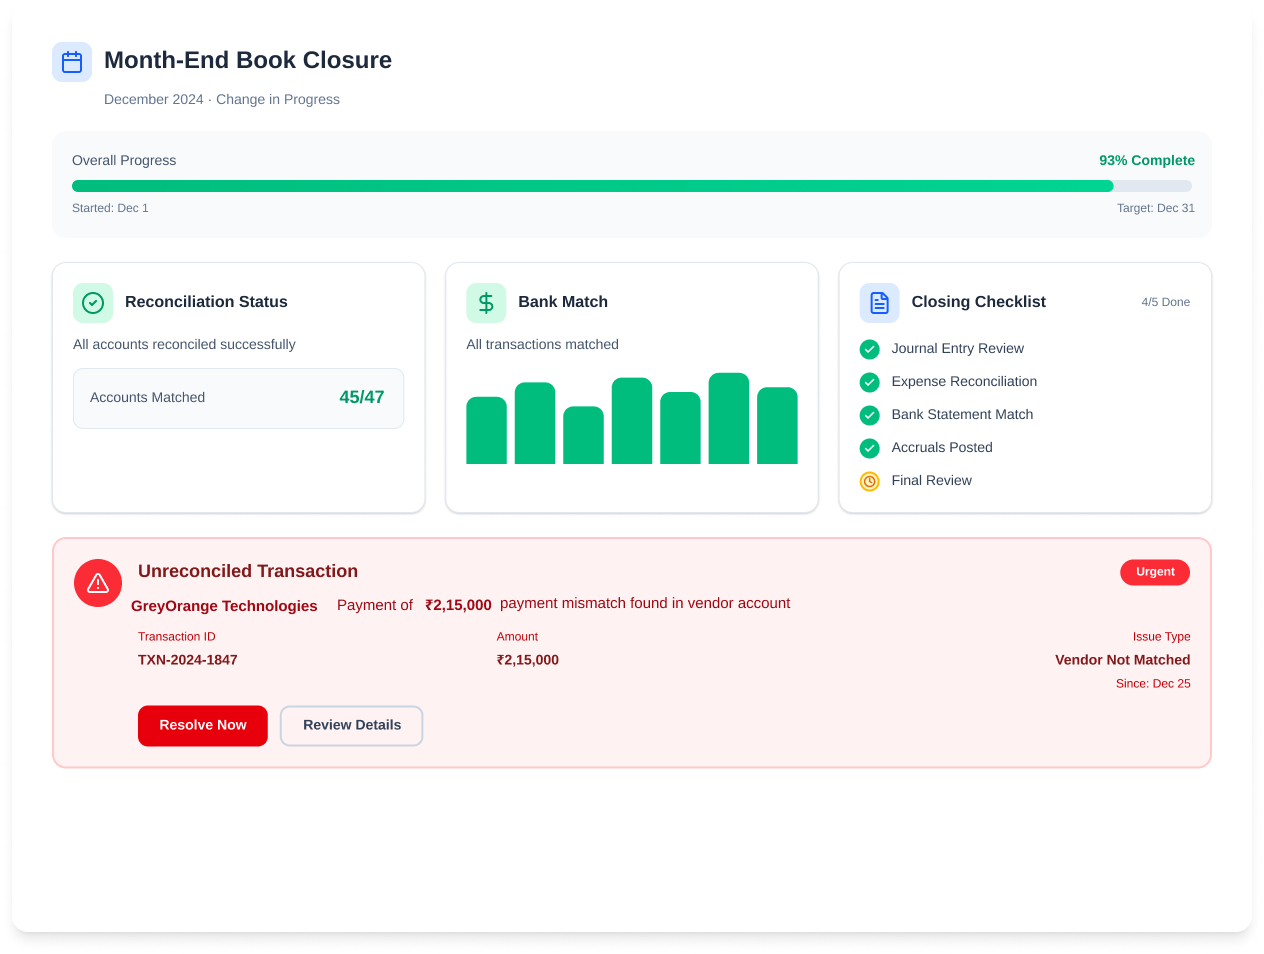This screenshot has height=954, width=1264.
Task: Click the calendar icon beside Month-End Book Closure
Action: 72,62
